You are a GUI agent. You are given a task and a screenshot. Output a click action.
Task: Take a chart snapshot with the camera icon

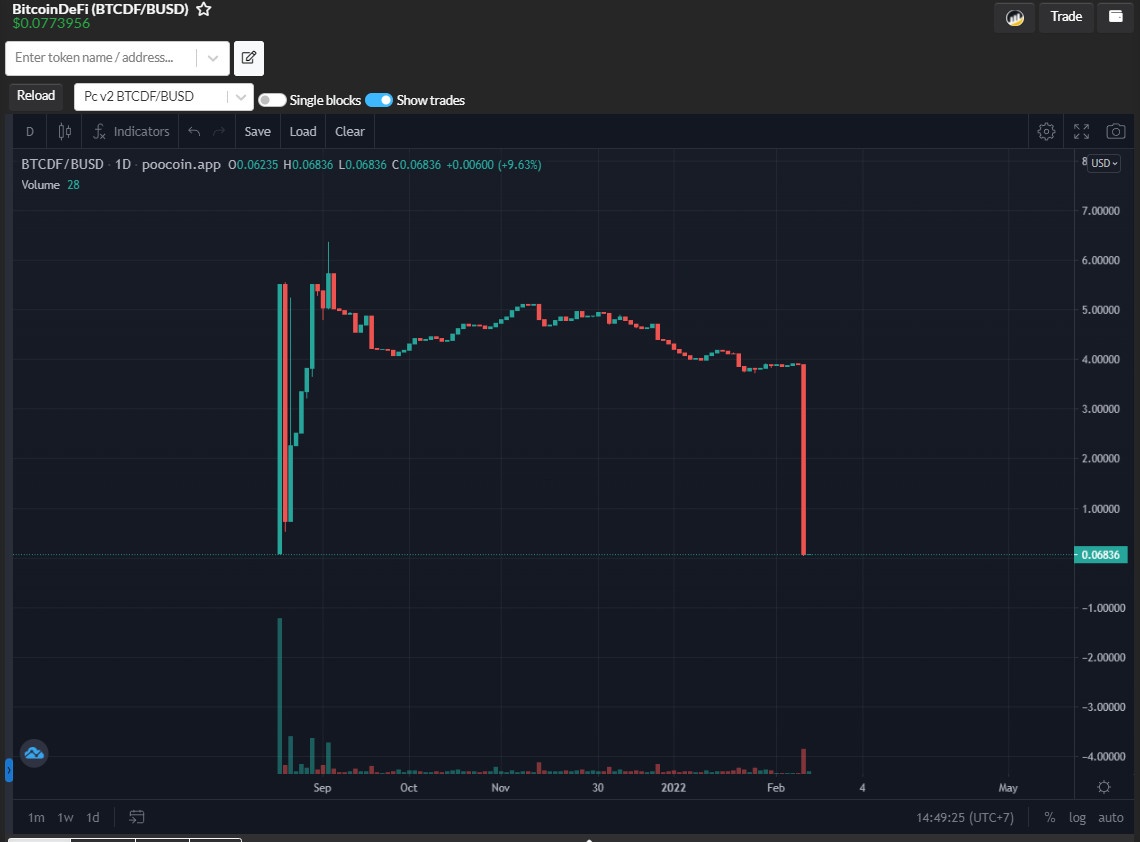click(1115, 131)
